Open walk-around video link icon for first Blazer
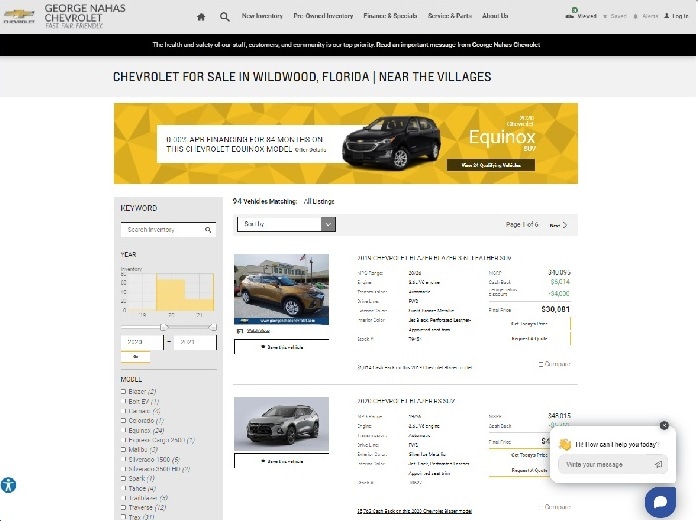This screenshot has width=698, height=521. (240, 331)
